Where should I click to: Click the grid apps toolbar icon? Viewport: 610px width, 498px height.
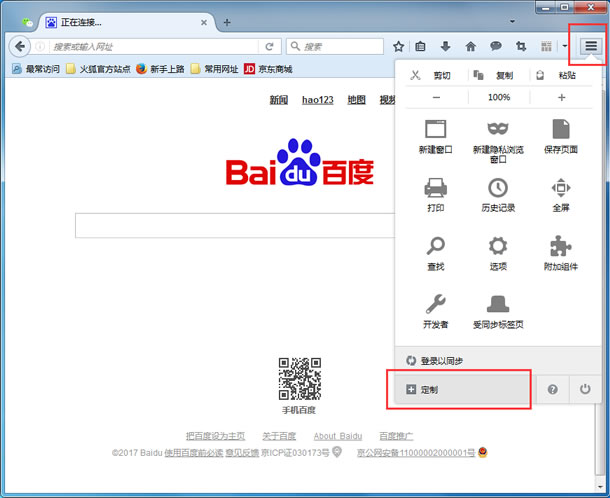546,47
